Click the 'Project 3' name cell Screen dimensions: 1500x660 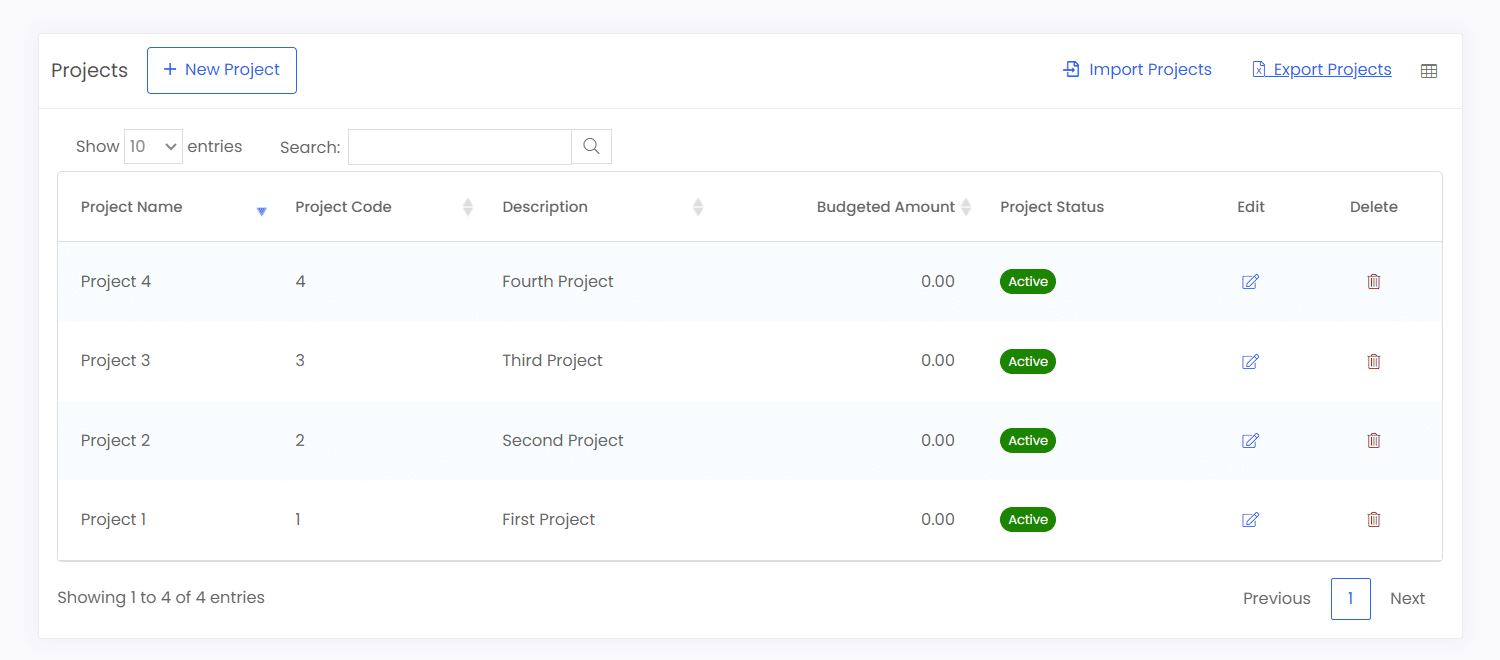[116, 361]
